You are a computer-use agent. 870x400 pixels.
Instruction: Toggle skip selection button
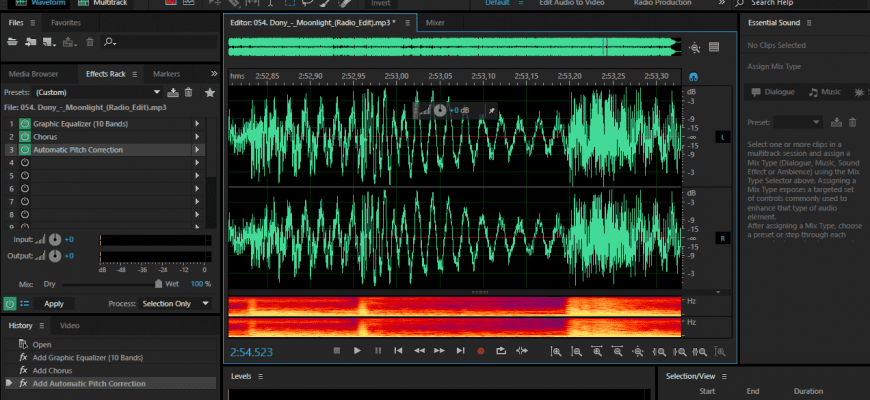click(x=522, y=351)
